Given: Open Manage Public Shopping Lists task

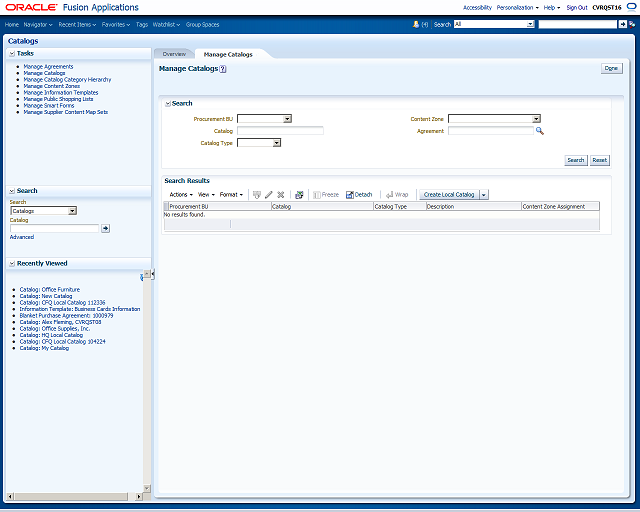Looking at the screenshot, I should (x=58, y=99).
